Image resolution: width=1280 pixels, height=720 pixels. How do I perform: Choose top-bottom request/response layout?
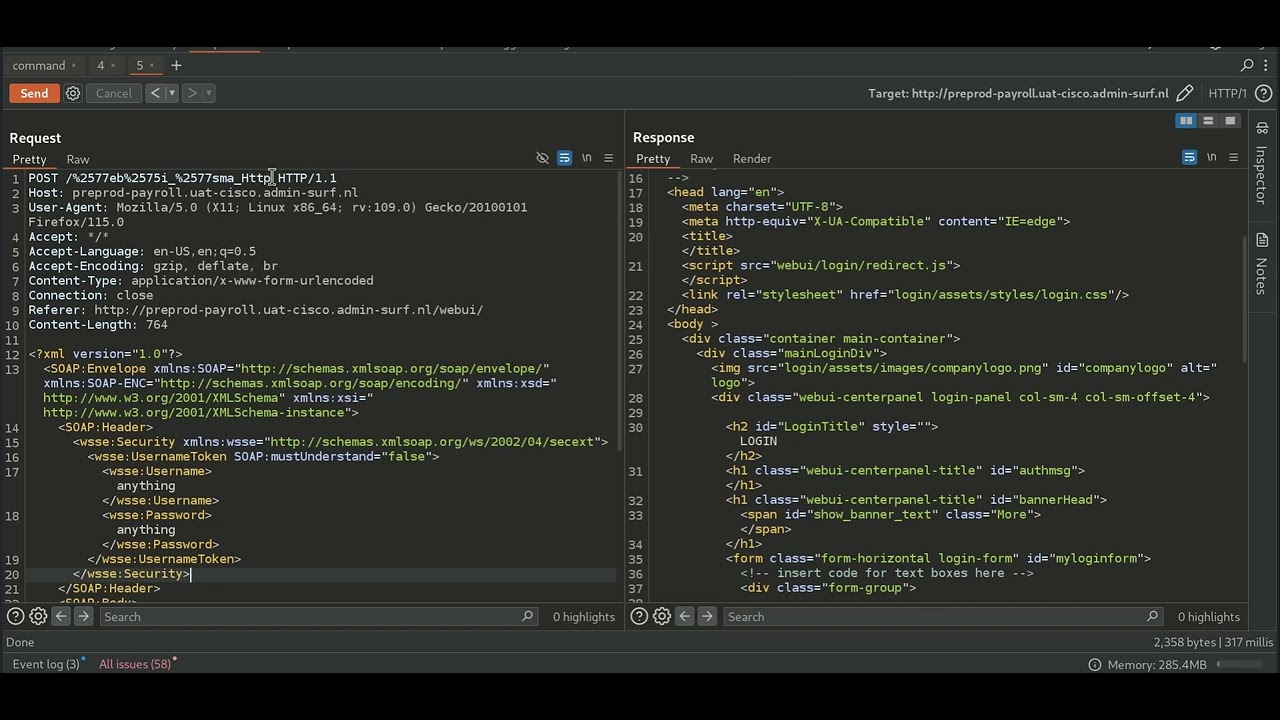1208,121
